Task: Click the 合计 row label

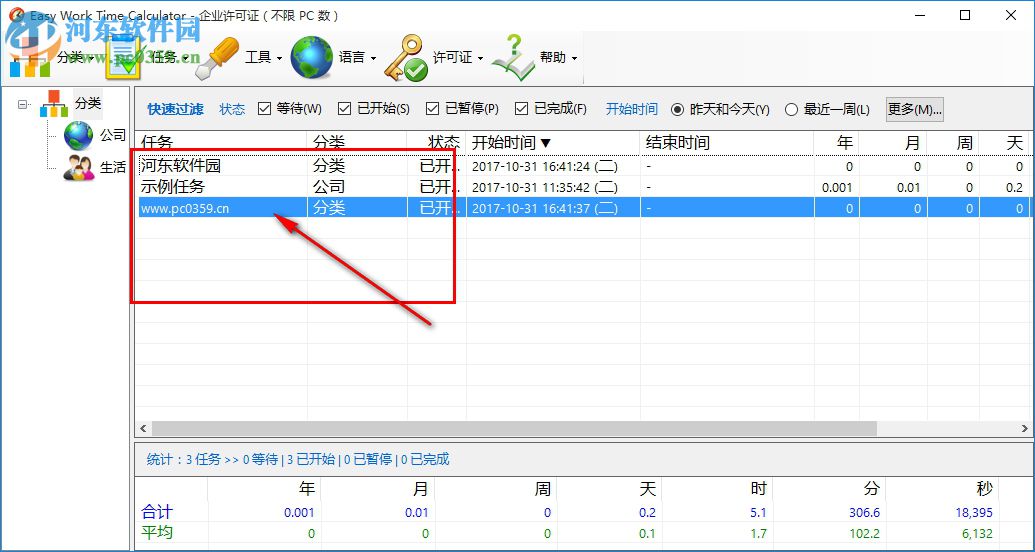Action: (x=157, y=512)
